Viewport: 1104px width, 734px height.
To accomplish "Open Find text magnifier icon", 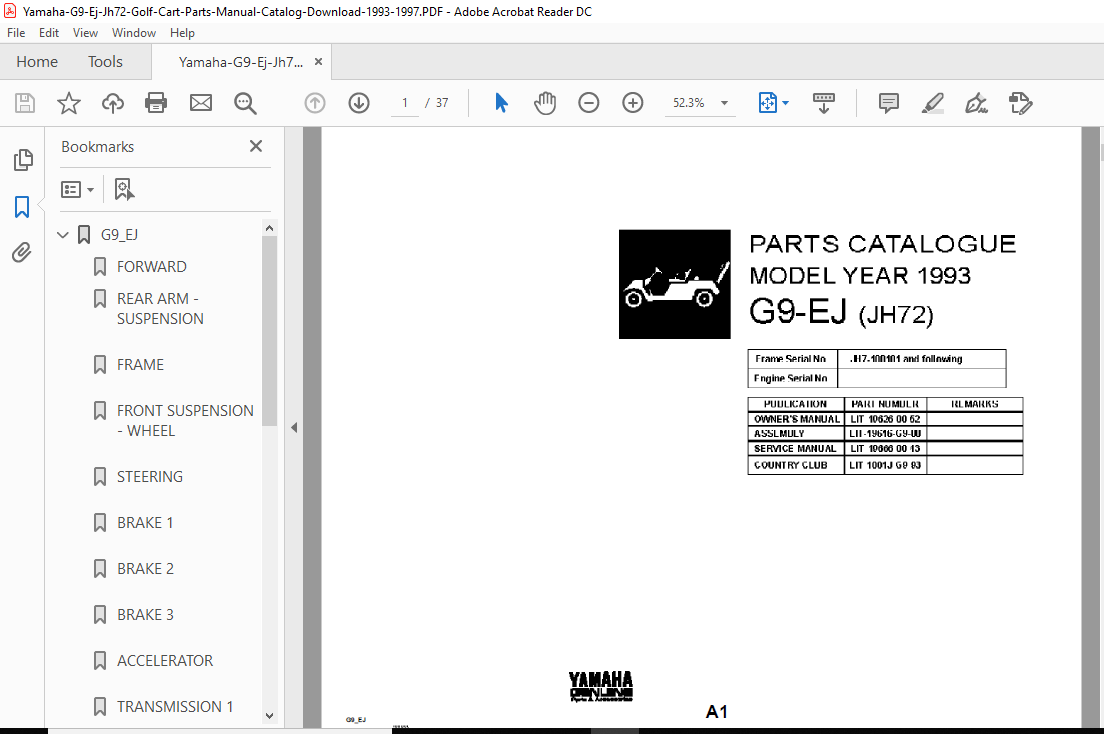I will 245,104.
